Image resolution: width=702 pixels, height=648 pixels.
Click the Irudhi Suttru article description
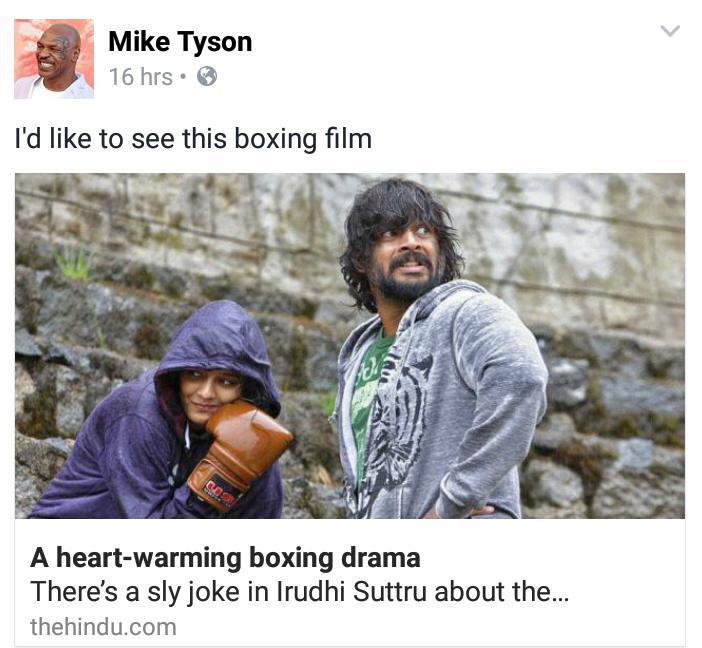click(x=299, y=592)
